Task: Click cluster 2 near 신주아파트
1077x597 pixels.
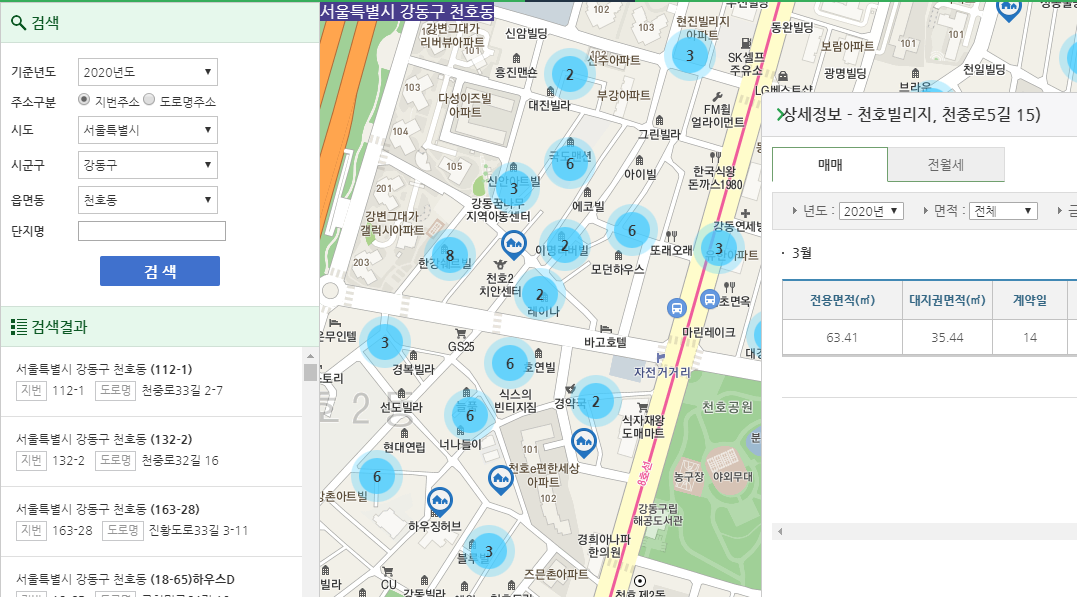Action: click(x=569, y=74)
